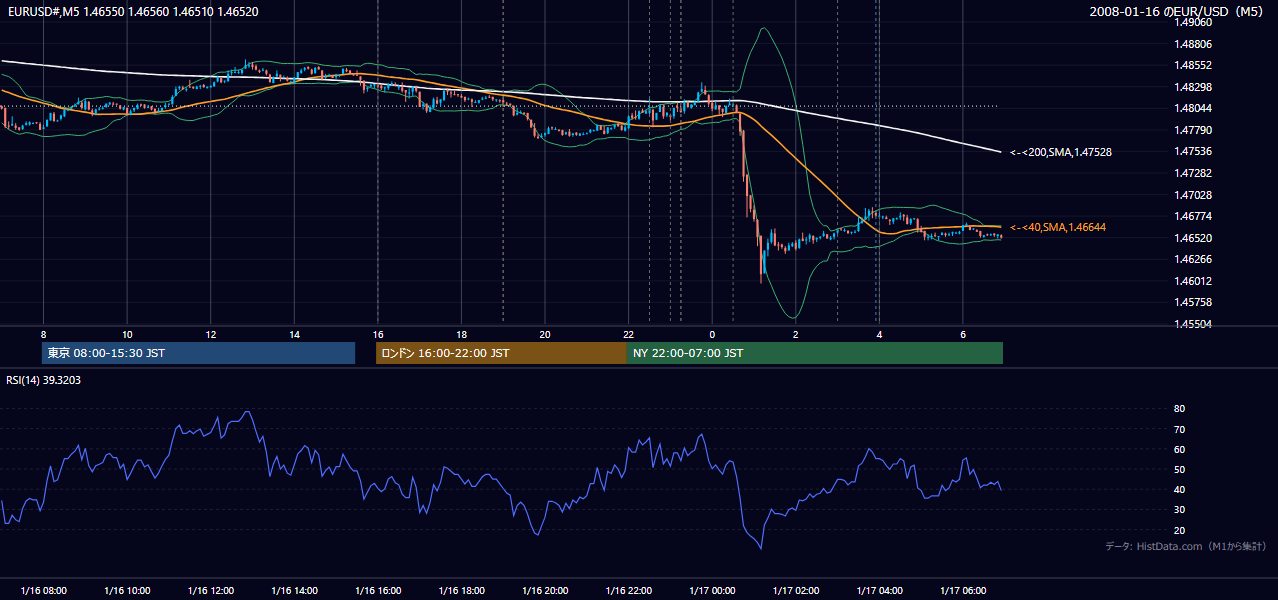Click bottom time label 1/16 20:00
The image size is (1278, 600).
545,591
